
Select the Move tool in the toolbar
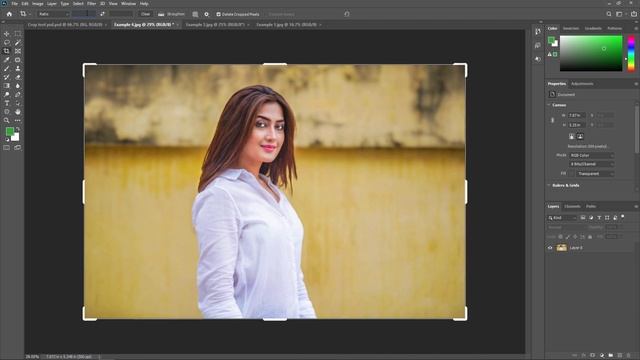tap(7, 34)
